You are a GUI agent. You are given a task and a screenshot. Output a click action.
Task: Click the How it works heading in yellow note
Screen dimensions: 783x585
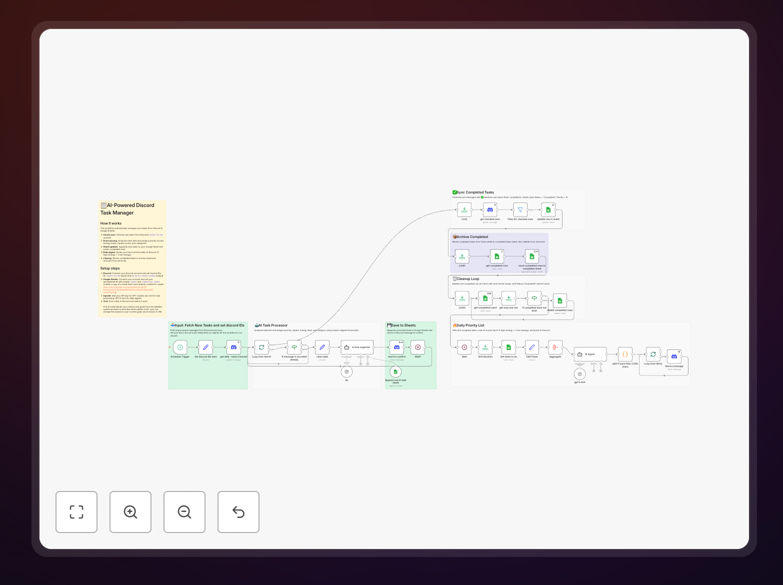(x=111, y=223)
